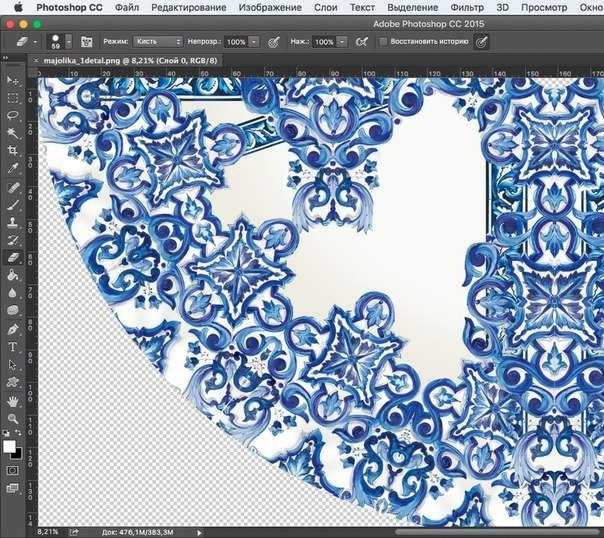604x538 pixels.
Task: Open the brush settings panel
Action: coord(86,42)
